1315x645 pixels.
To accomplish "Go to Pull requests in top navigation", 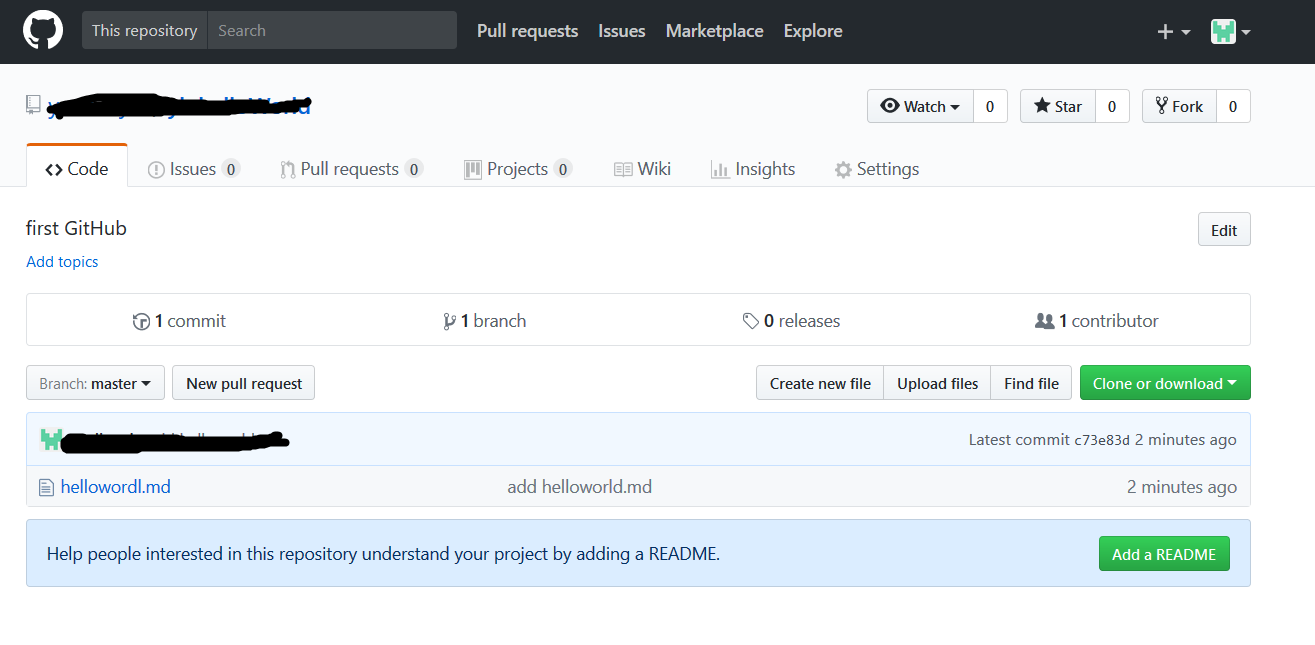I will (x=527, y=31).
